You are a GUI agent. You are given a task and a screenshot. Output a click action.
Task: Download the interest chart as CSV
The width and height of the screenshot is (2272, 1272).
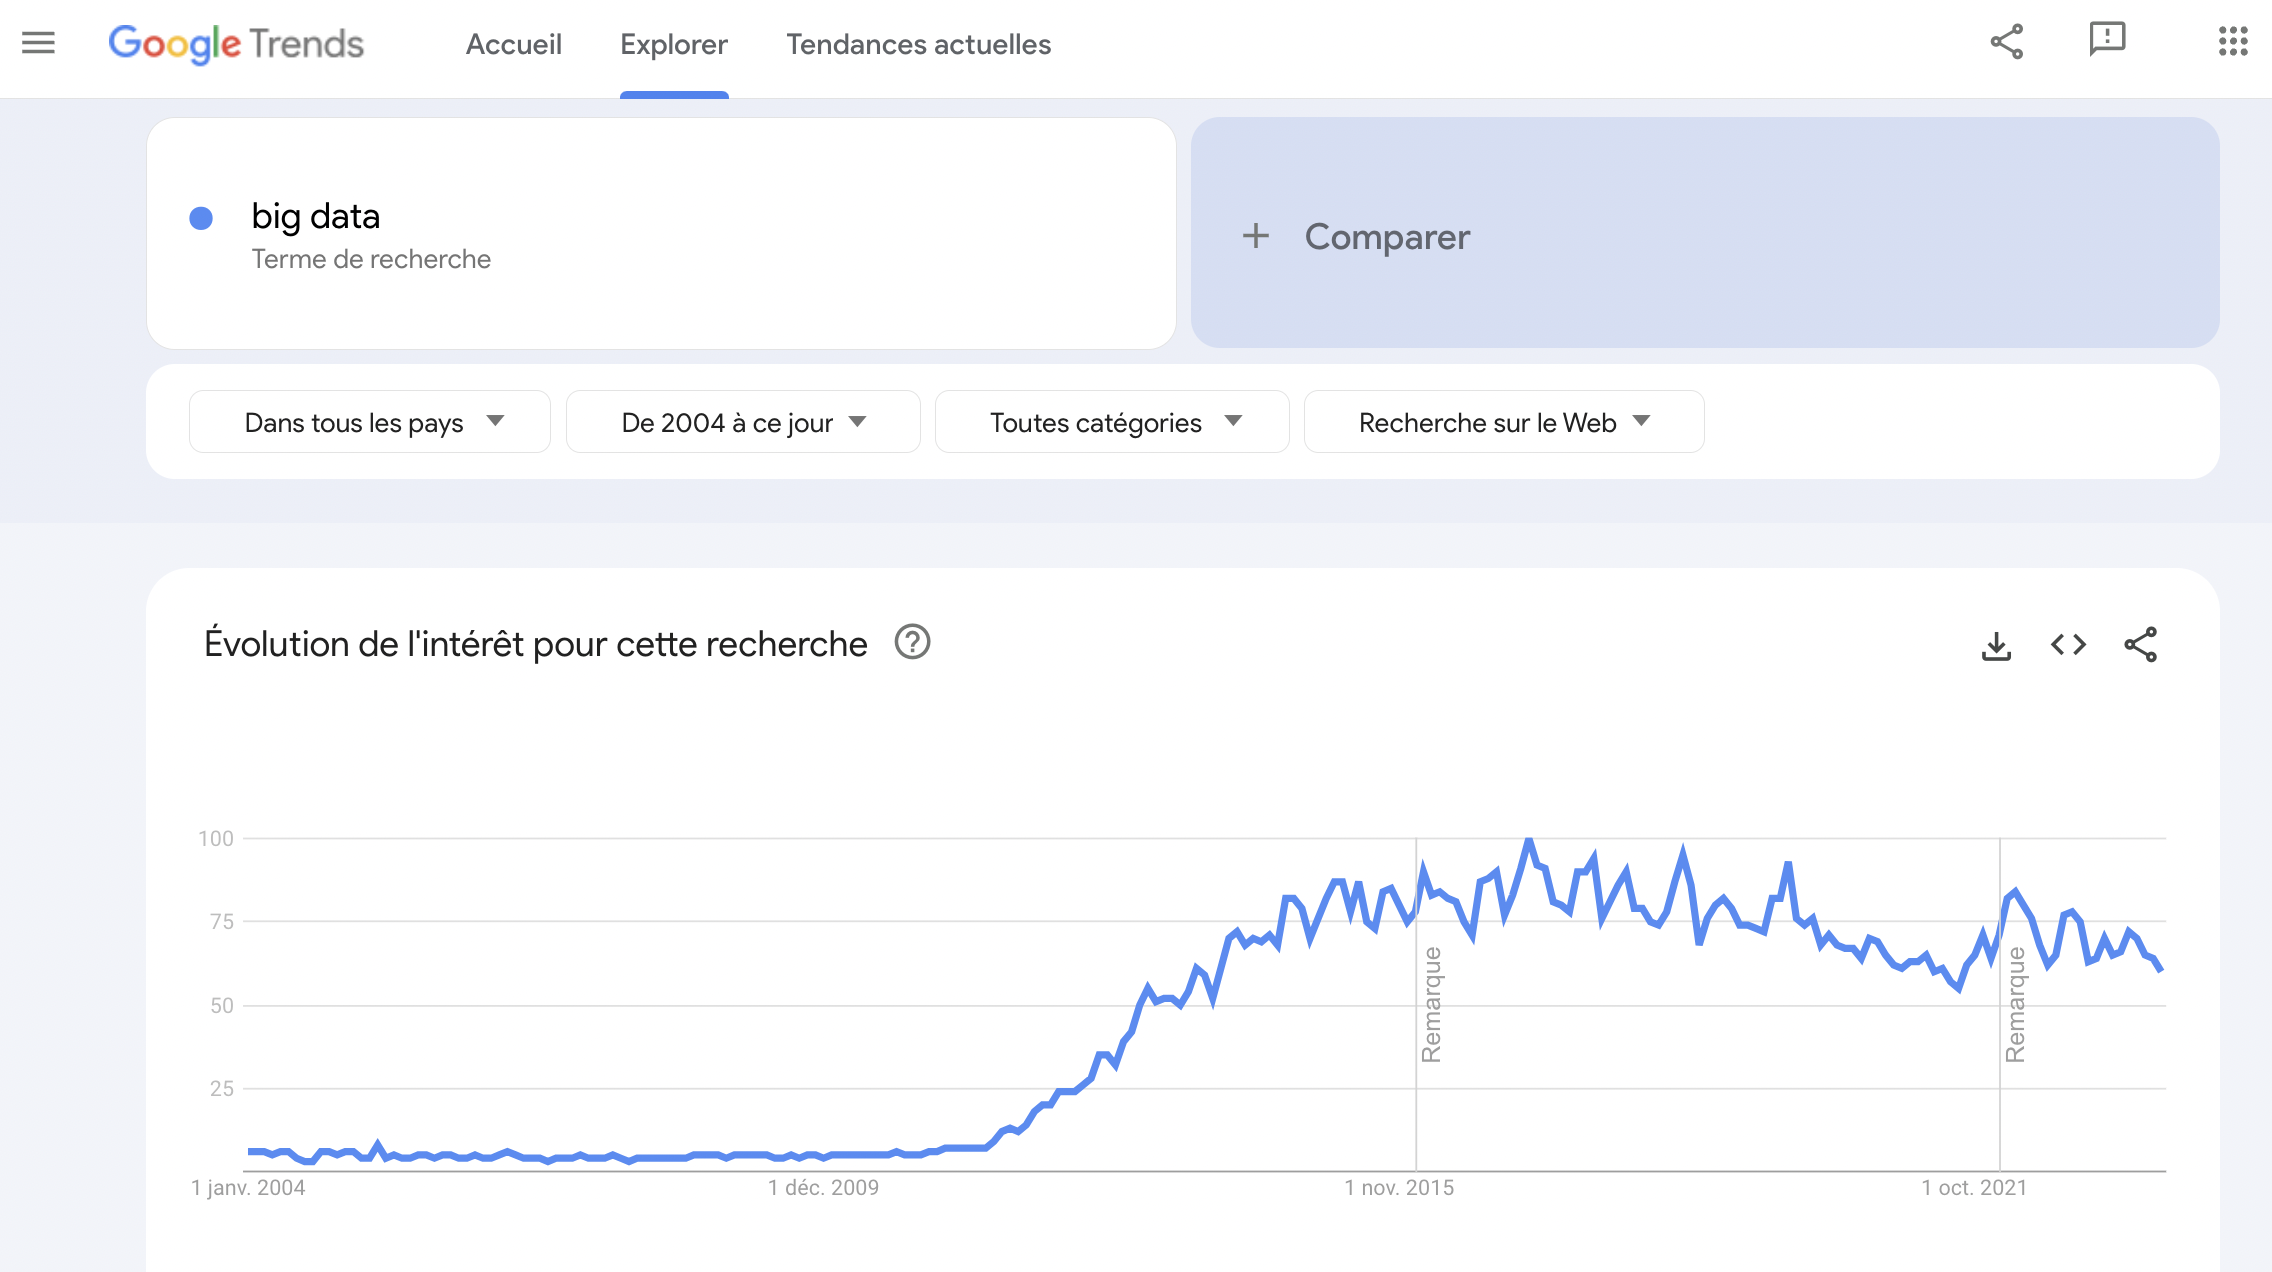click(1996, 645)
